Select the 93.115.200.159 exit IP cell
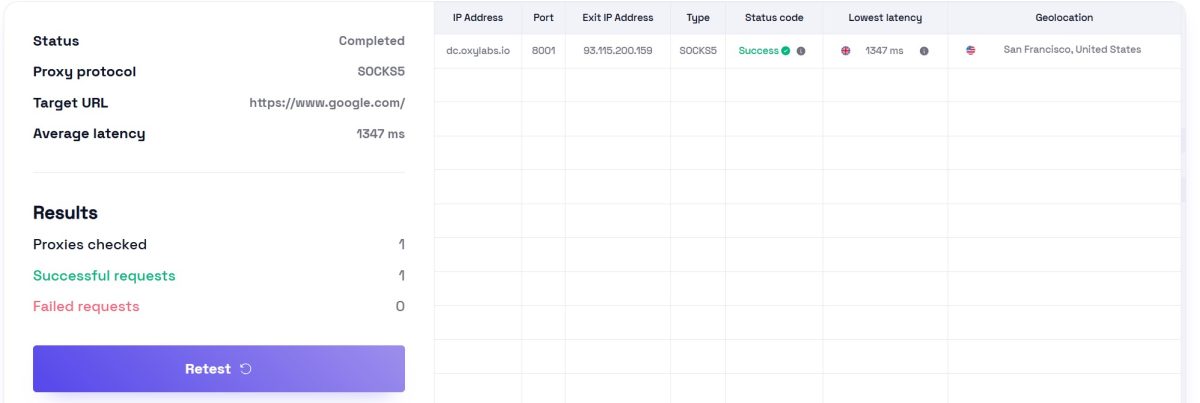1200x403 pixels. click(618, 51)
